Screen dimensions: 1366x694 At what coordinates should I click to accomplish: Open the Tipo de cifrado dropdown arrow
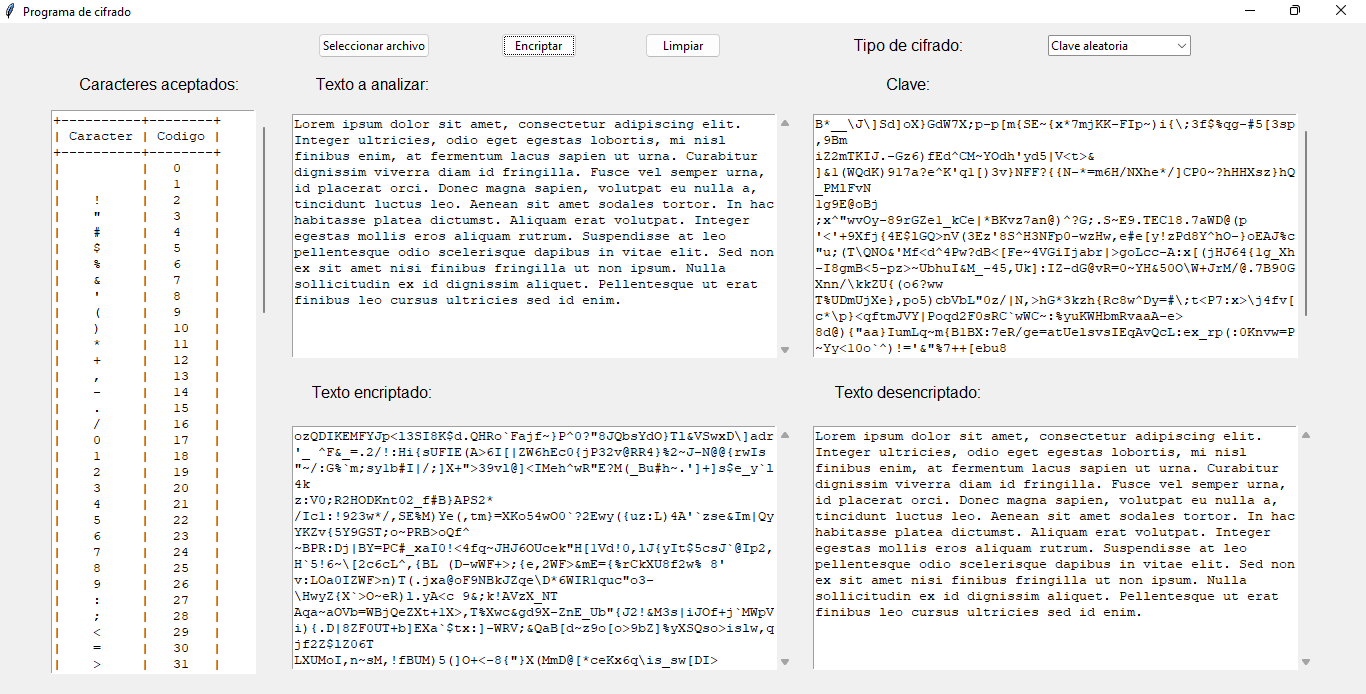pos(1182,45)
